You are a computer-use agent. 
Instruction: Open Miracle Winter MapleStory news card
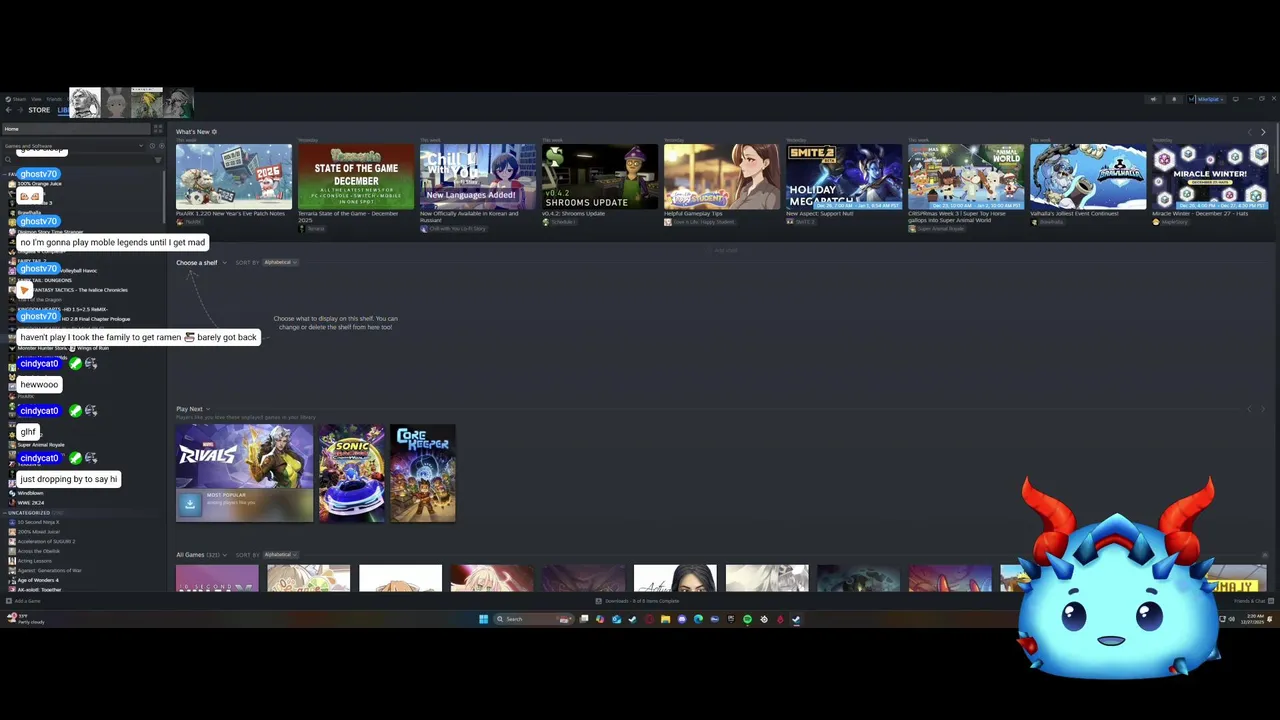[1210, 177]
